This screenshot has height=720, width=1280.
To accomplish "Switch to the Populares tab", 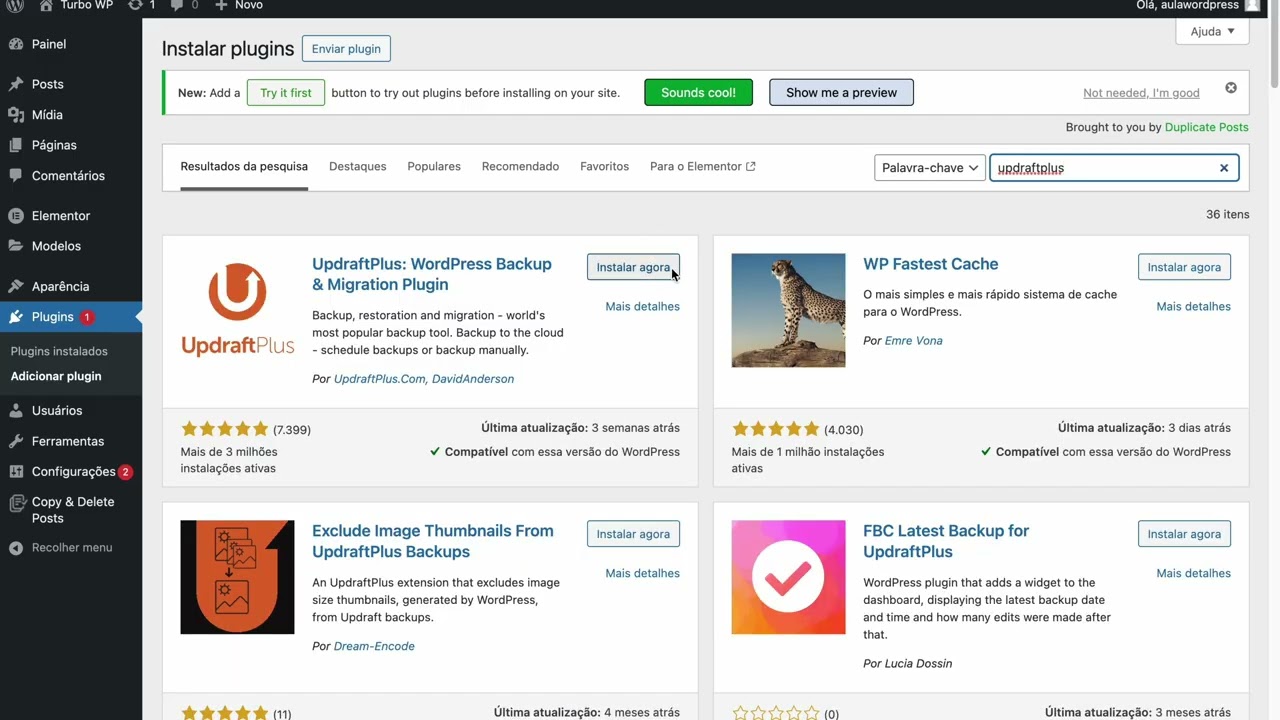I will [434, 167].
